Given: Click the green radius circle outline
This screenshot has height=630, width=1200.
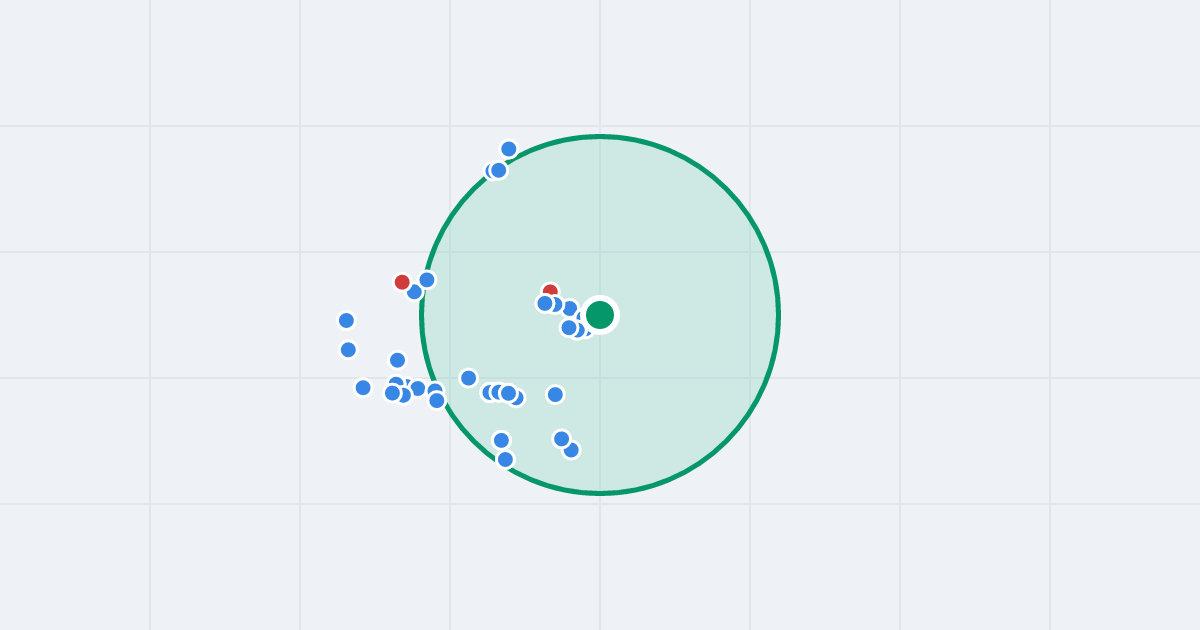Looking at the screenshot, I should point(778,315).
